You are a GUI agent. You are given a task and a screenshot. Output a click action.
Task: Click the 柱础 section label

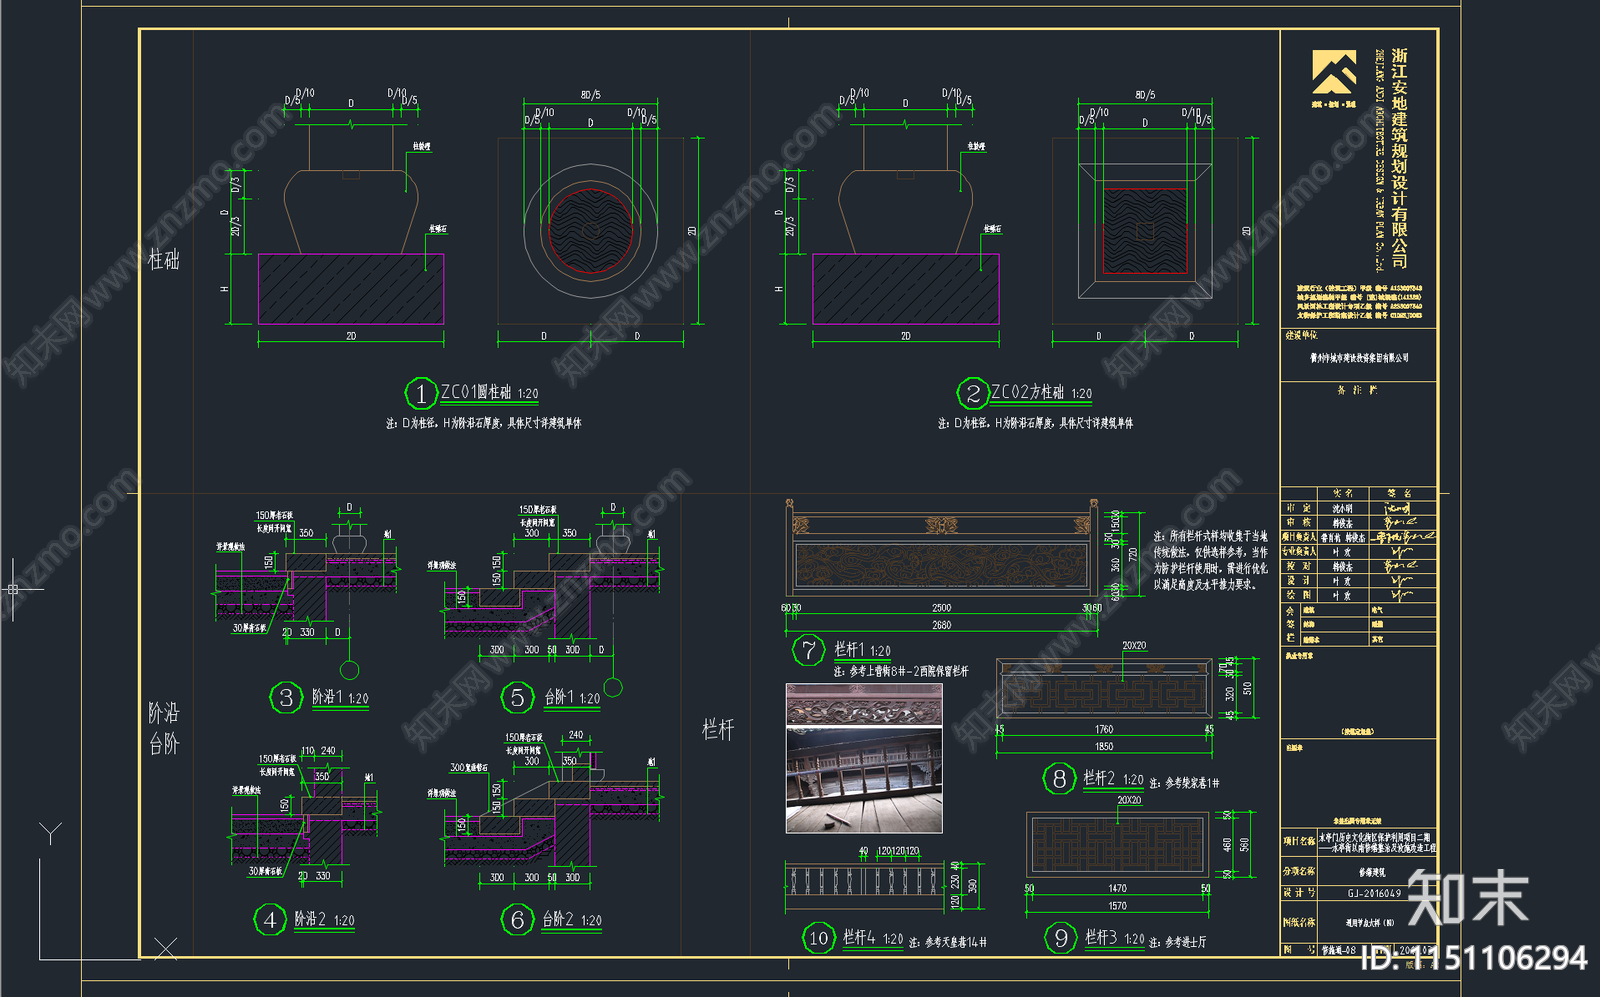click(x=164, y=260)
